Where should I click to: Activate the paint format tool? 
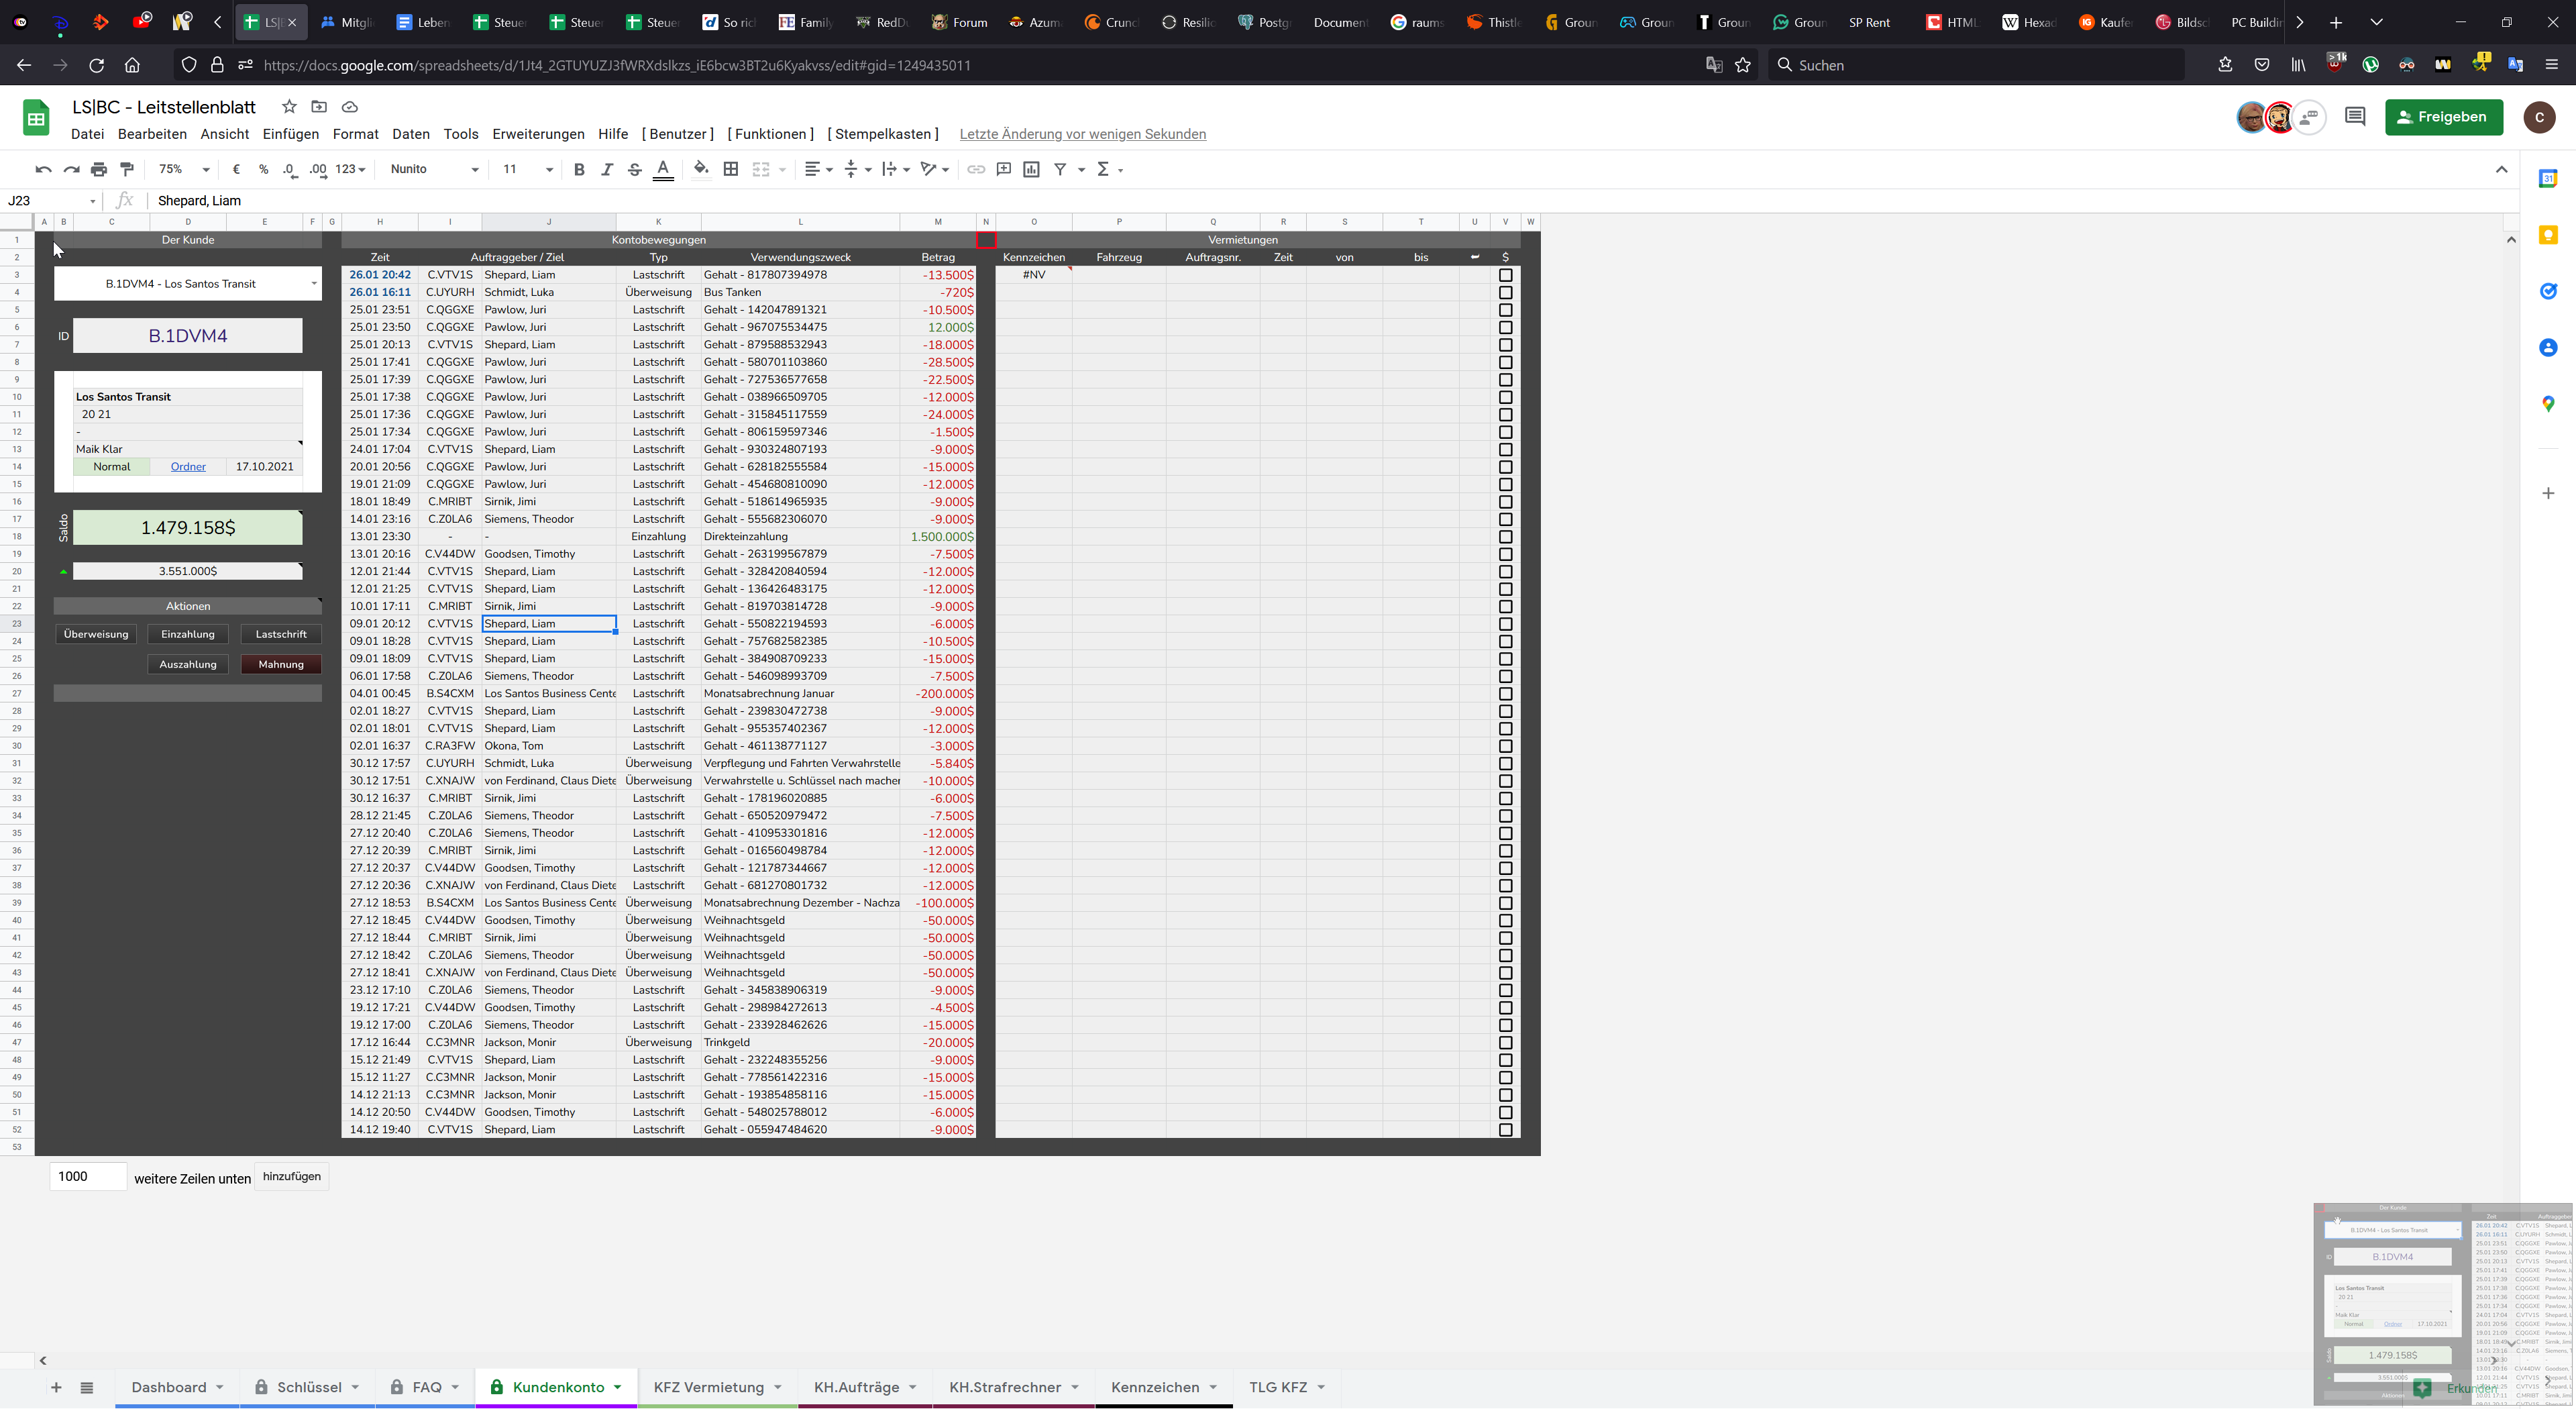click(x=127, y=169)
